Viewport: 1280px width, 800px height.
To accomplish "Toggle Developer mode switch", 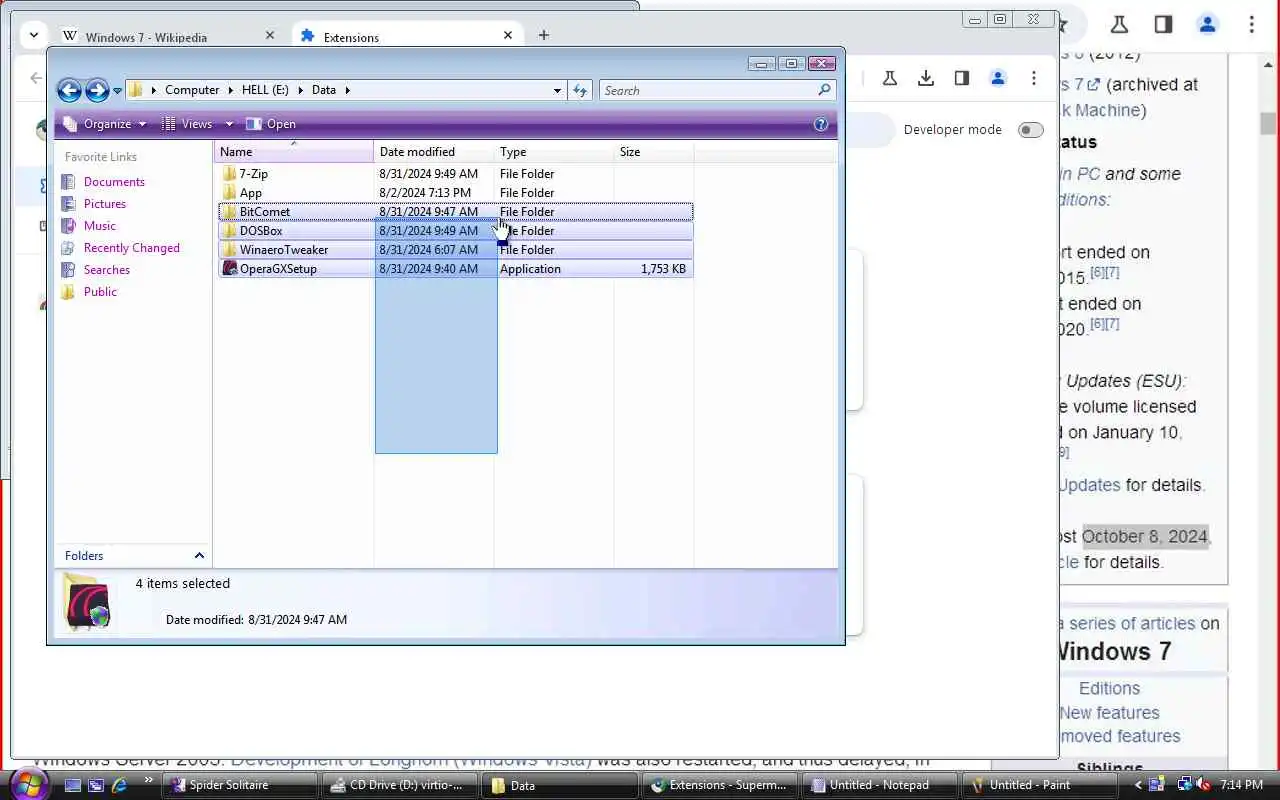I will tap(1030, 130).
